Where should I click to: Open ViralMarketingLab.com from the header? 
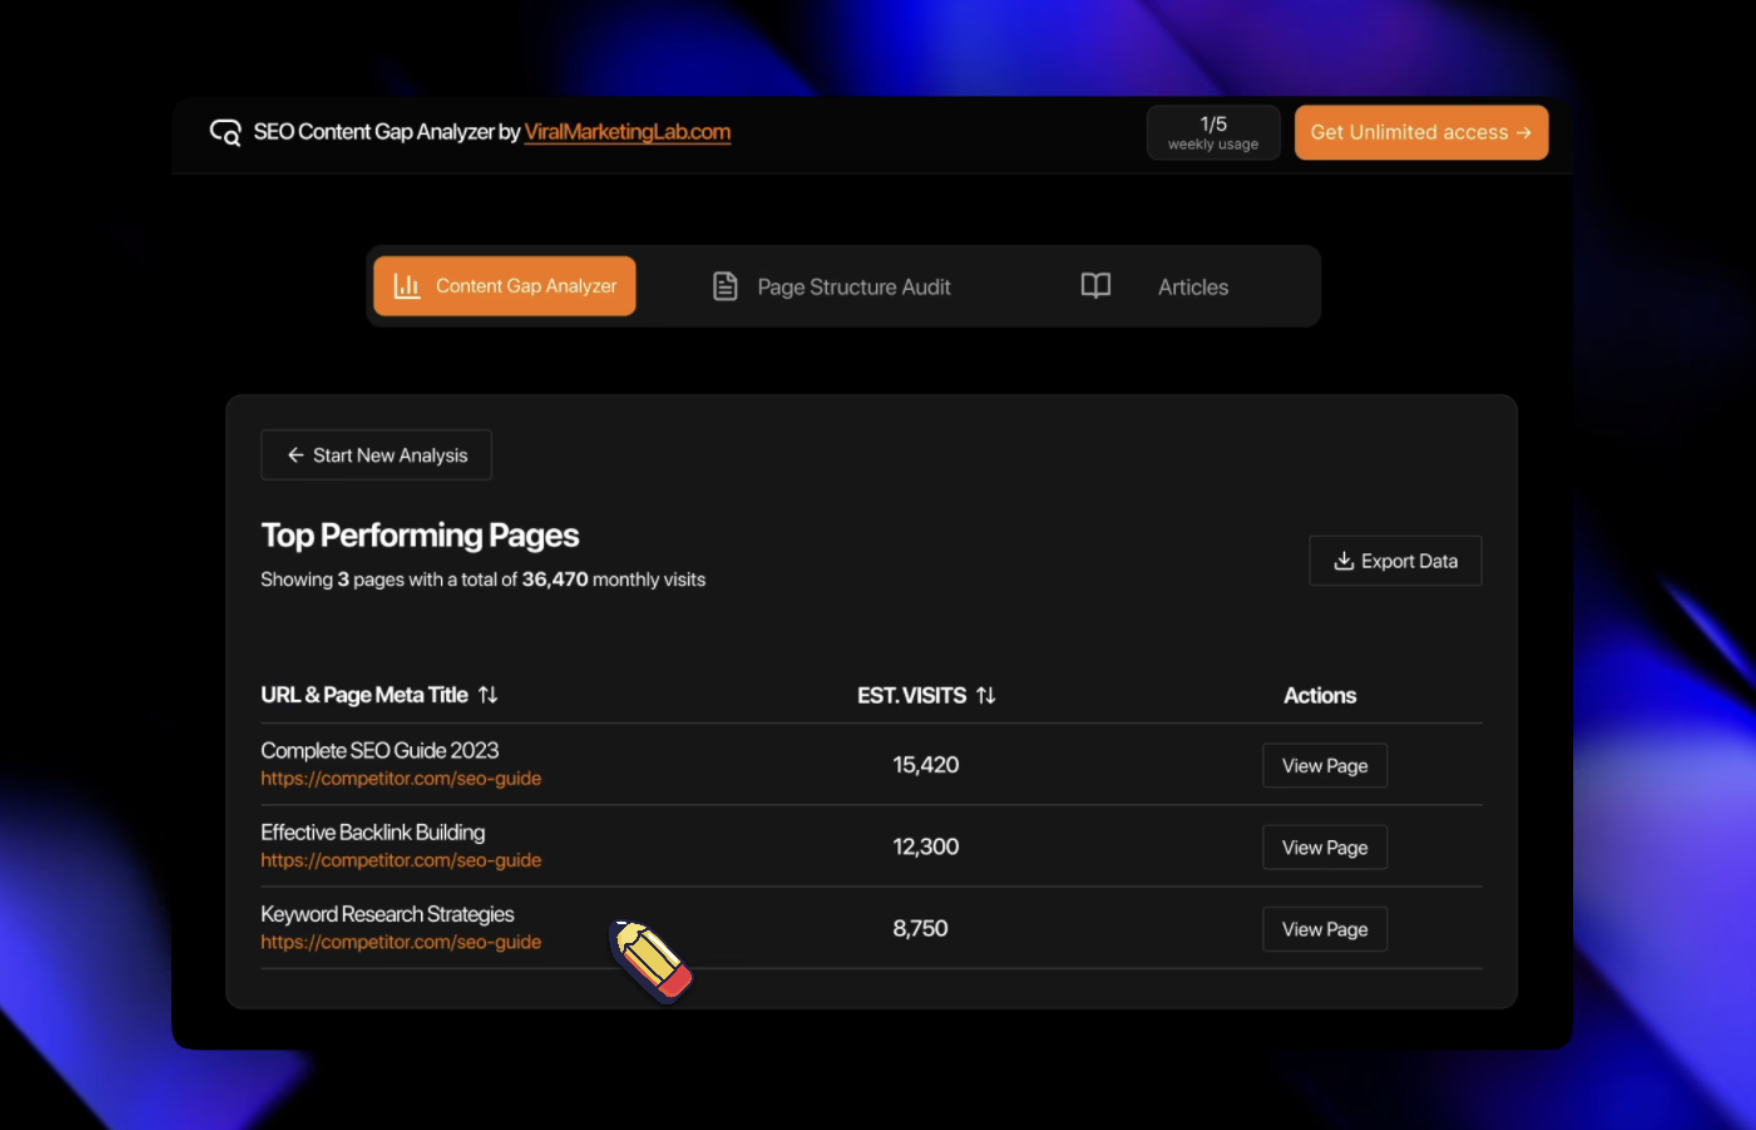click(627, 132)
